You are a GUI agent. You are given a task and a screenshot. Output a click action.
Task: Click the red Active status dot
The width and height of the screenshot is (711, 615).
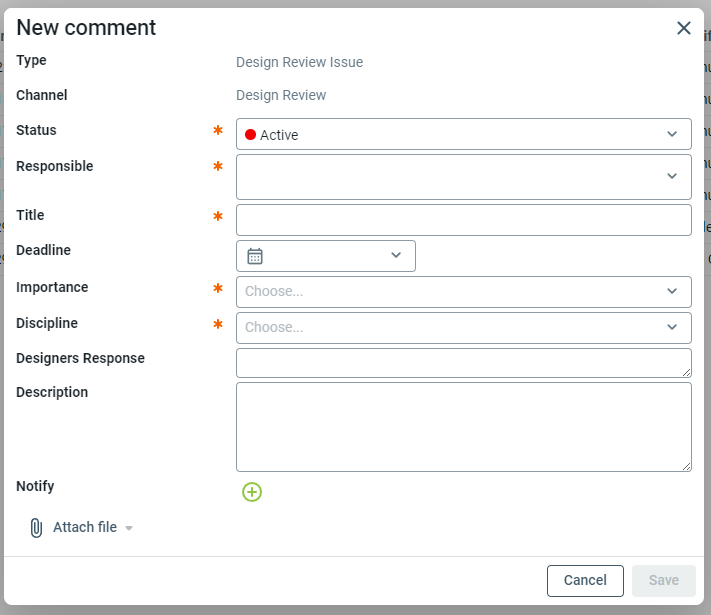tap(250, 135)
